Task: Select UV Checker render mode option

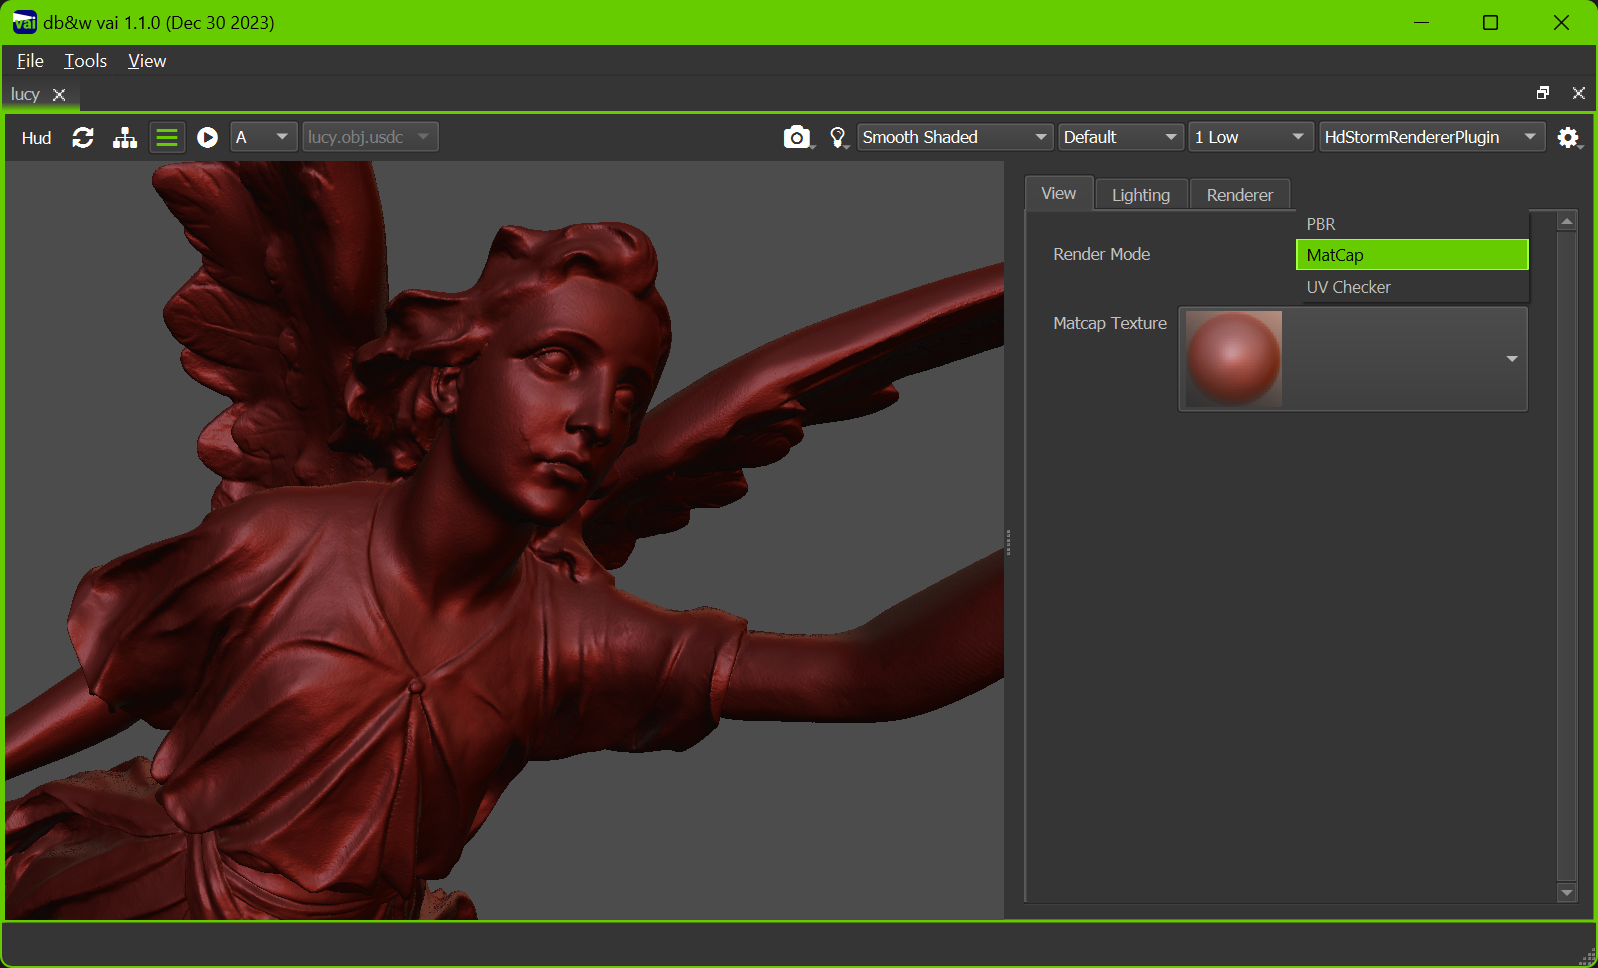Action: (1412, 287)
